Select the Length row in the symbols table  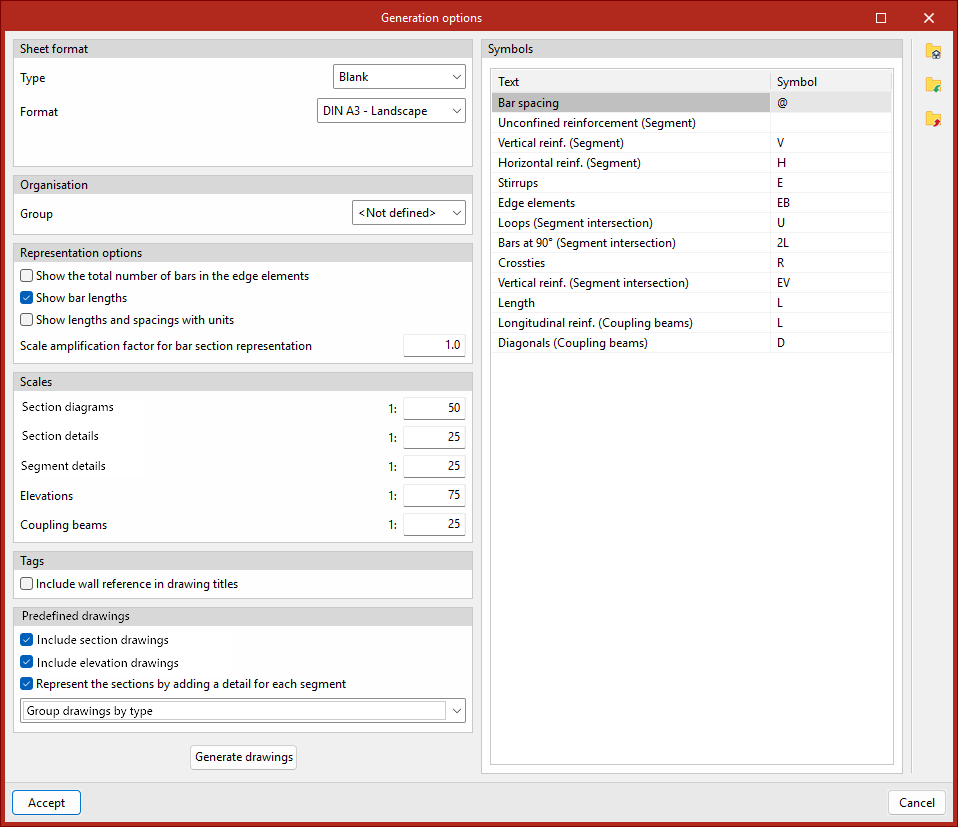click(692, 303)
